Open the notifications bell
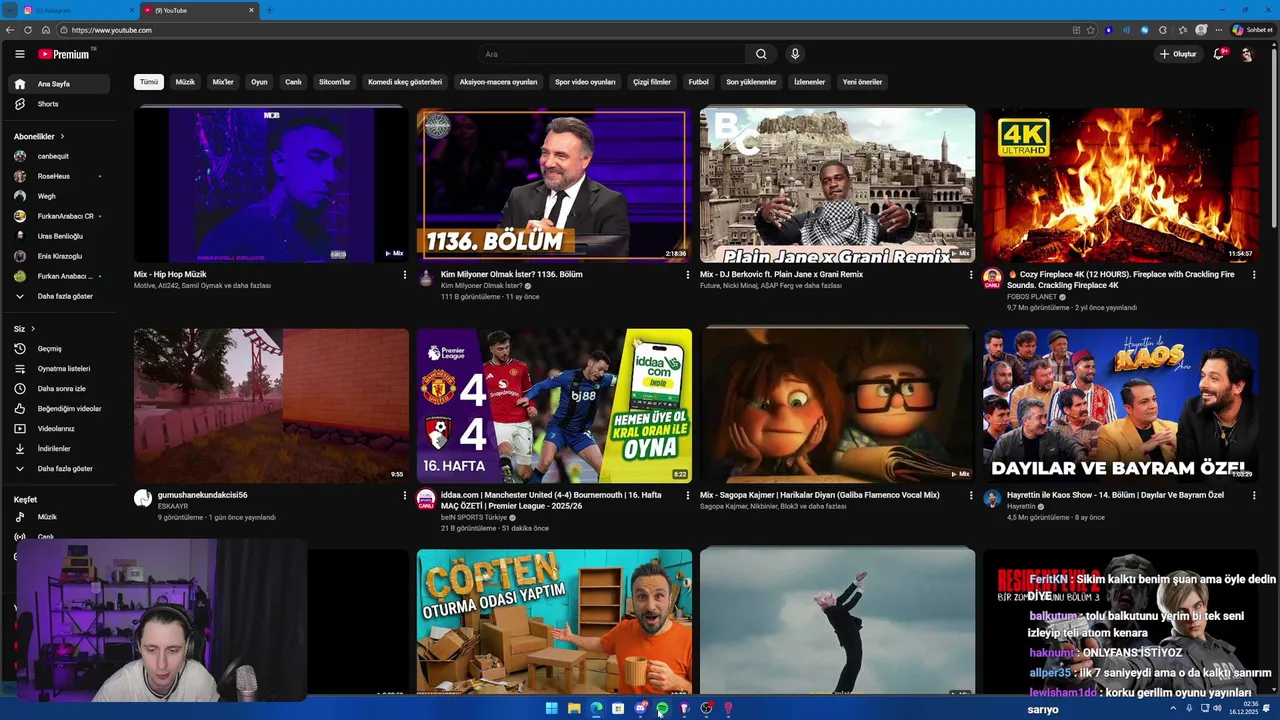Image resolution: width=1280 pixels, height=720 pixels. 1218,54
